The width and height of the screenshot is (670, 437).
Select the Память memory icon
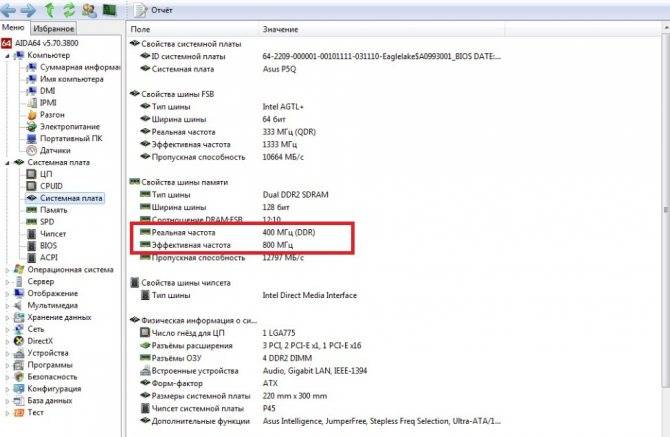tap(31, 210)
